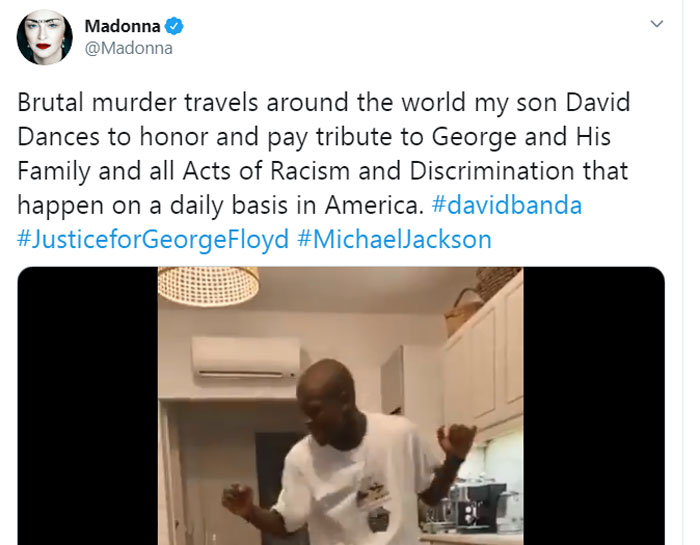
Task: Click the video's left black bar
Action: 88,406
